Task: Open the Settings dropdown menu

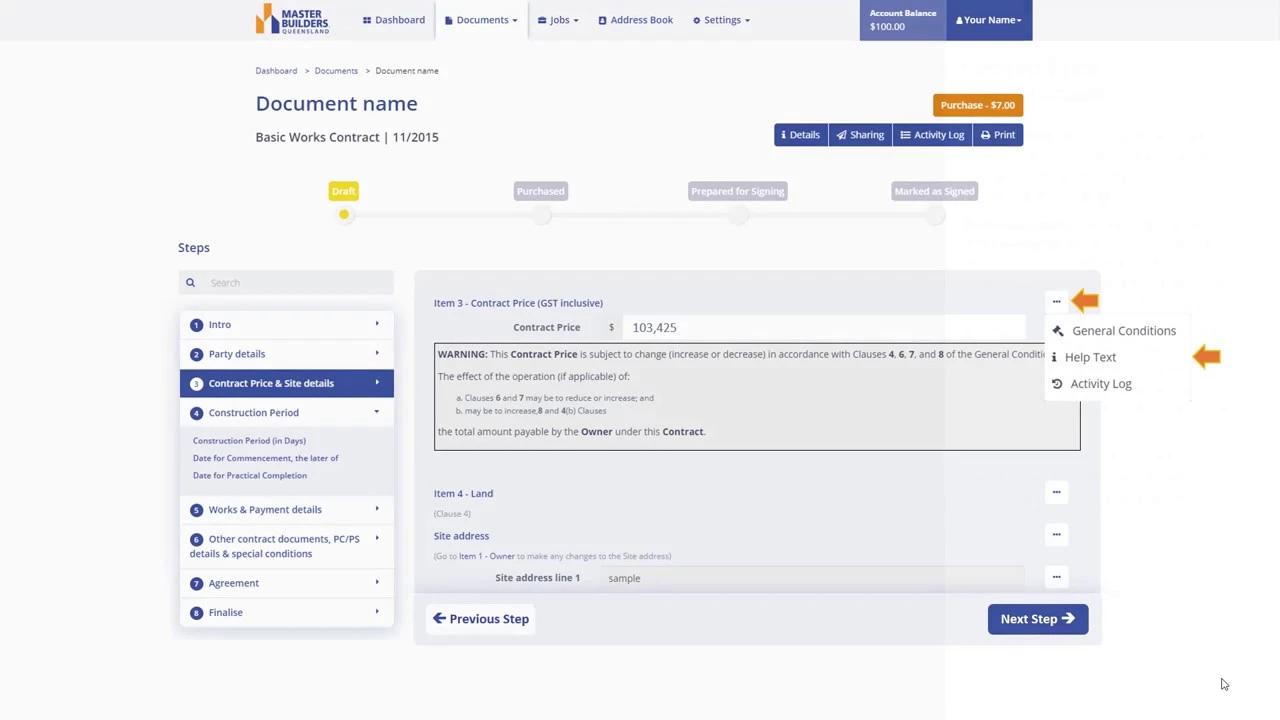Action: point(721,20)
